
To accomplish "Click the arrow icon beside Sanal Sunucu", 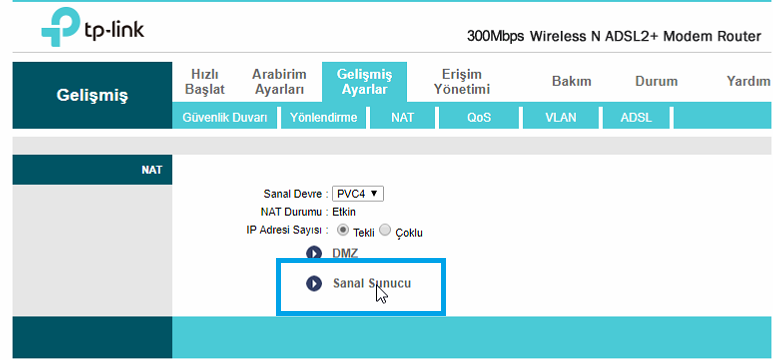I will [x=314, y=284].
